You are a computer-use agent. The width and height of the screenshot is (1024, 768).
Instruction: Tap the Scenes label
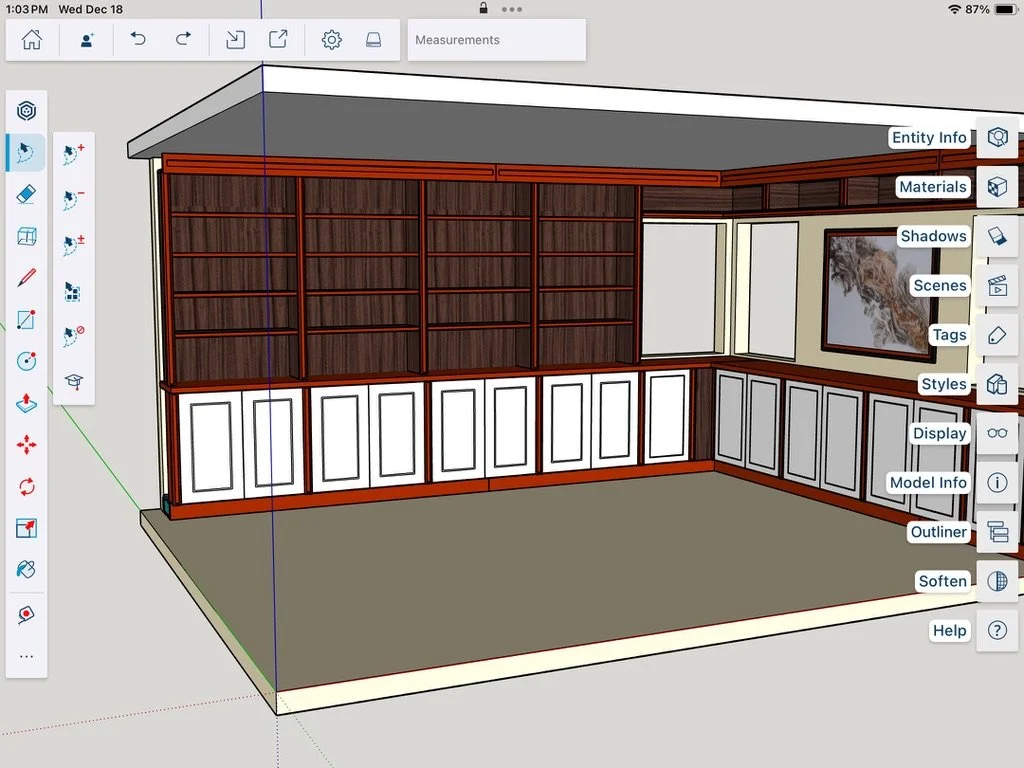tap(940, 285)
